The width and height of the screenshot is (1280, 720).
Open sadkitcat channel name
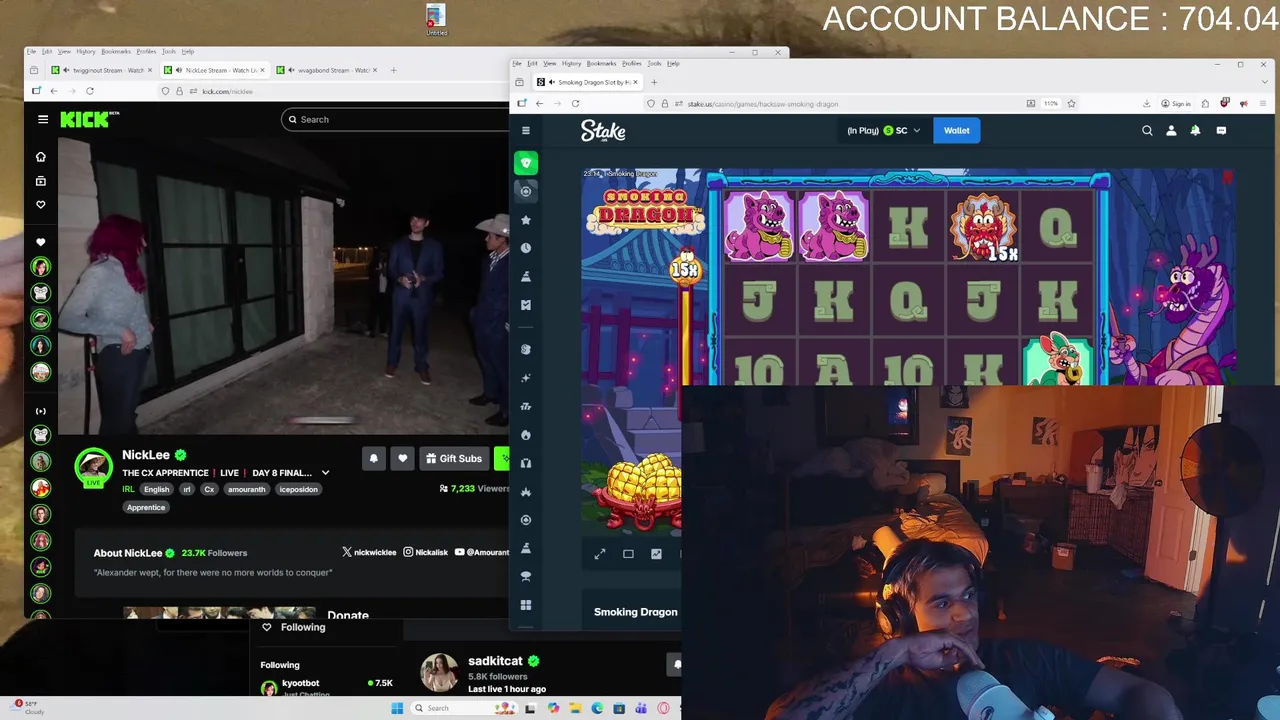point(495,661)
